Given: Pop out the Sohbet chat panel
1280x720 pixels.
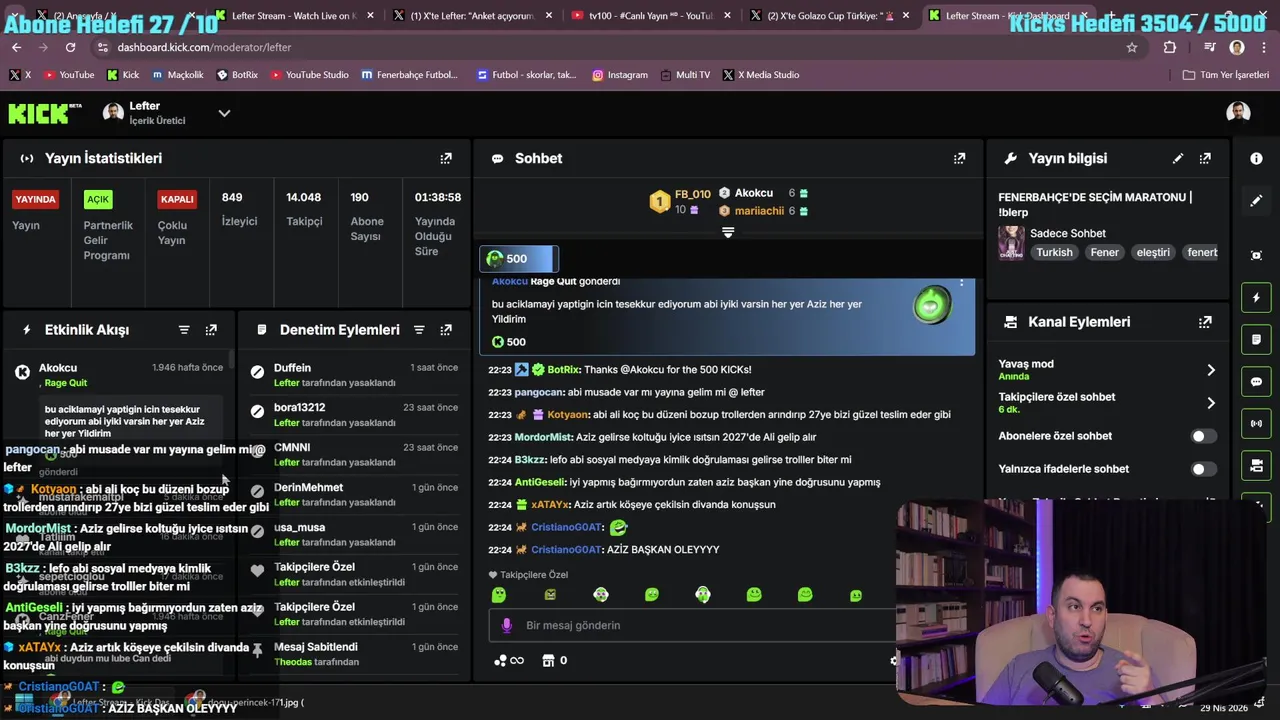Looking at the screenshot, I should click(x=959, y=158).
